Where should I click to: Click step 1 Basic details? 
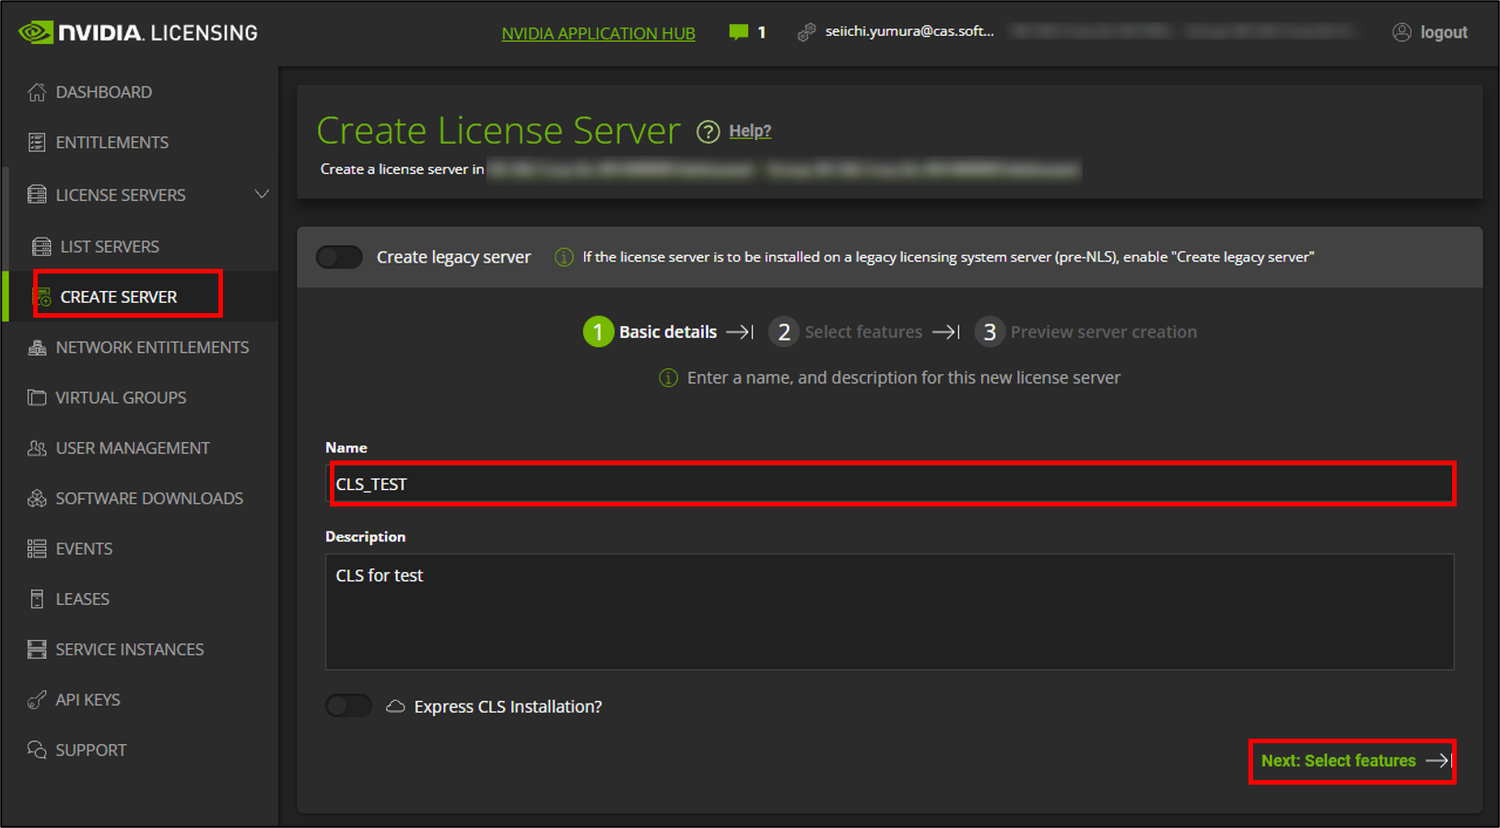click(x=651, y=331)
